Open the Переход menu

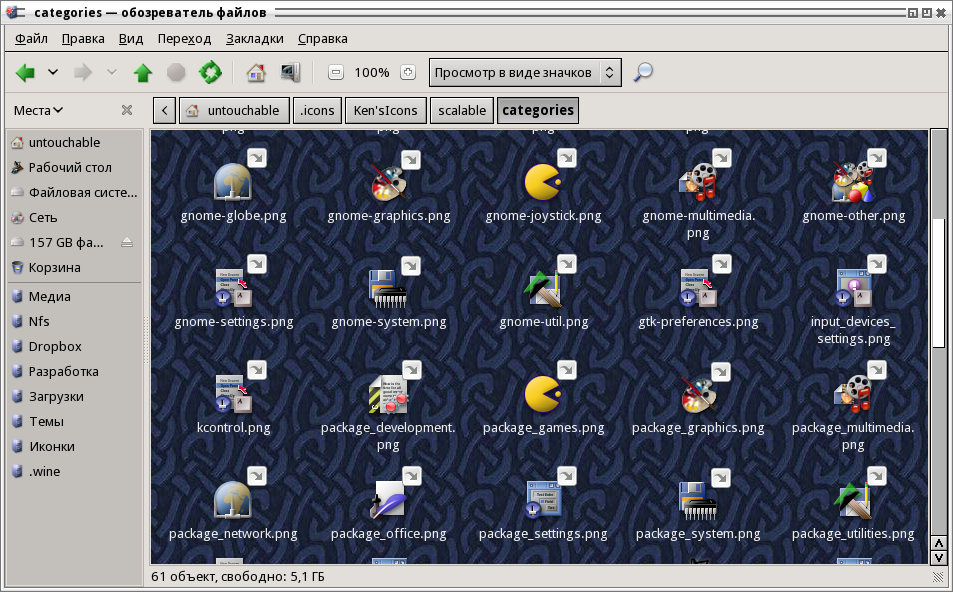pos(184,38)
